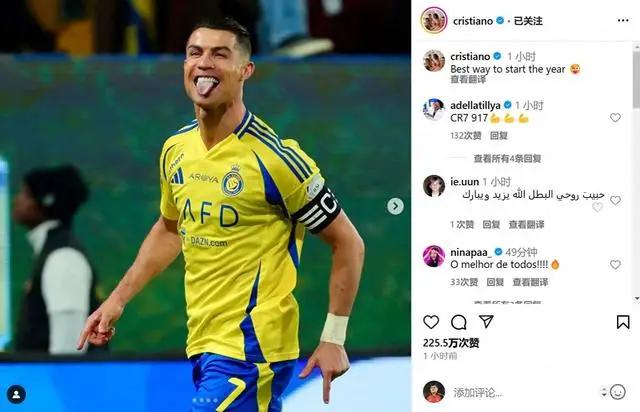Click the following status button in the header
Viewport: 640px width, 412px height.
point(528,21)
